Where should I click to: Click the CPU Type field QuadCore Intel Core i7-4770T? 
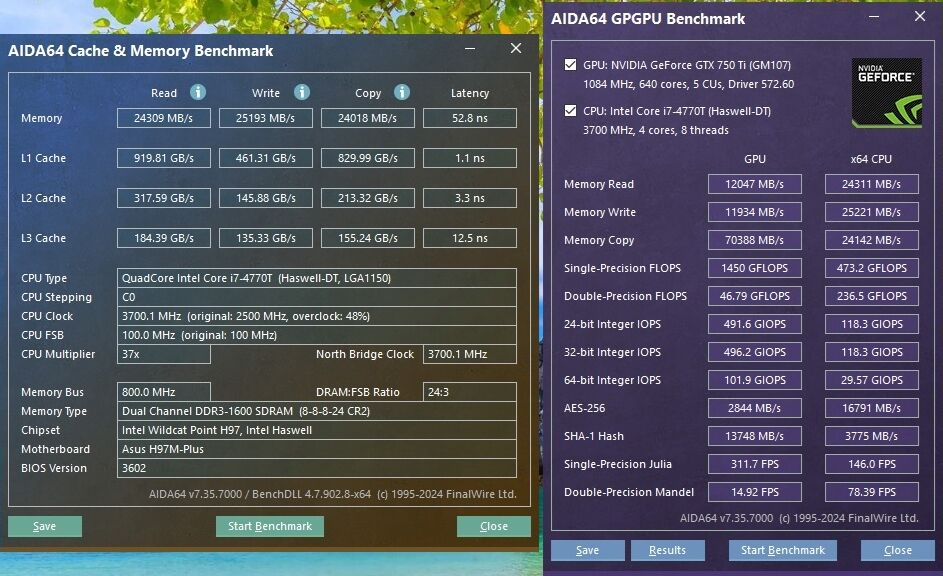pos(316,278)
